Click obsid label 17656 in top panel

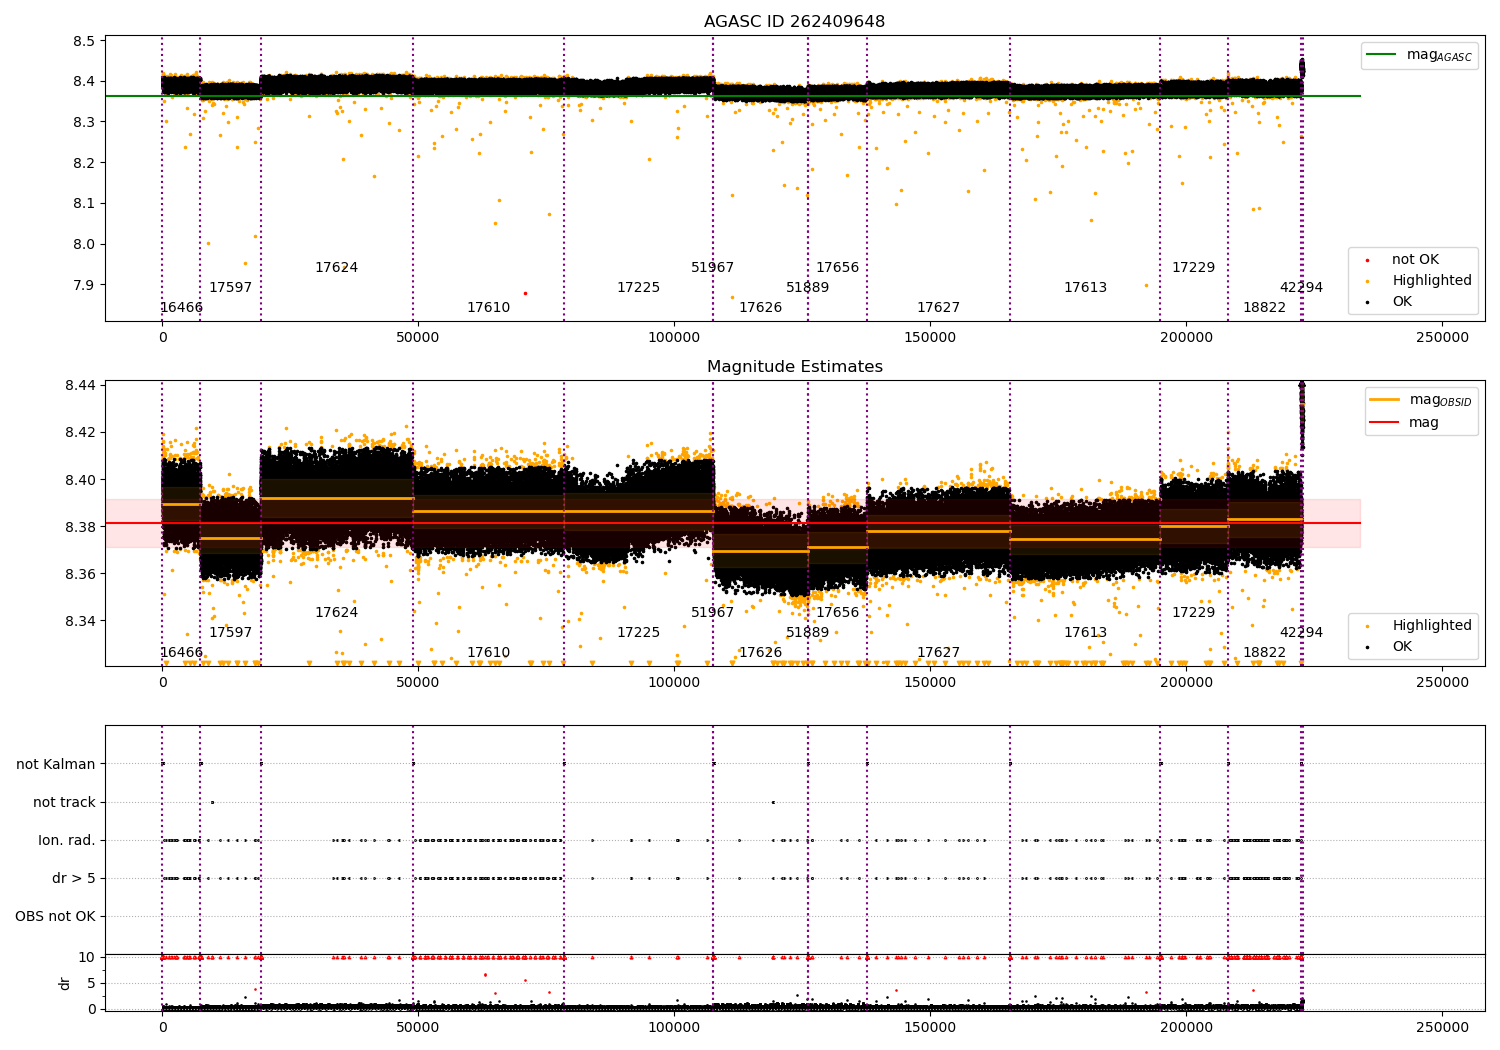pyautogui.click(x=837, y=268)
